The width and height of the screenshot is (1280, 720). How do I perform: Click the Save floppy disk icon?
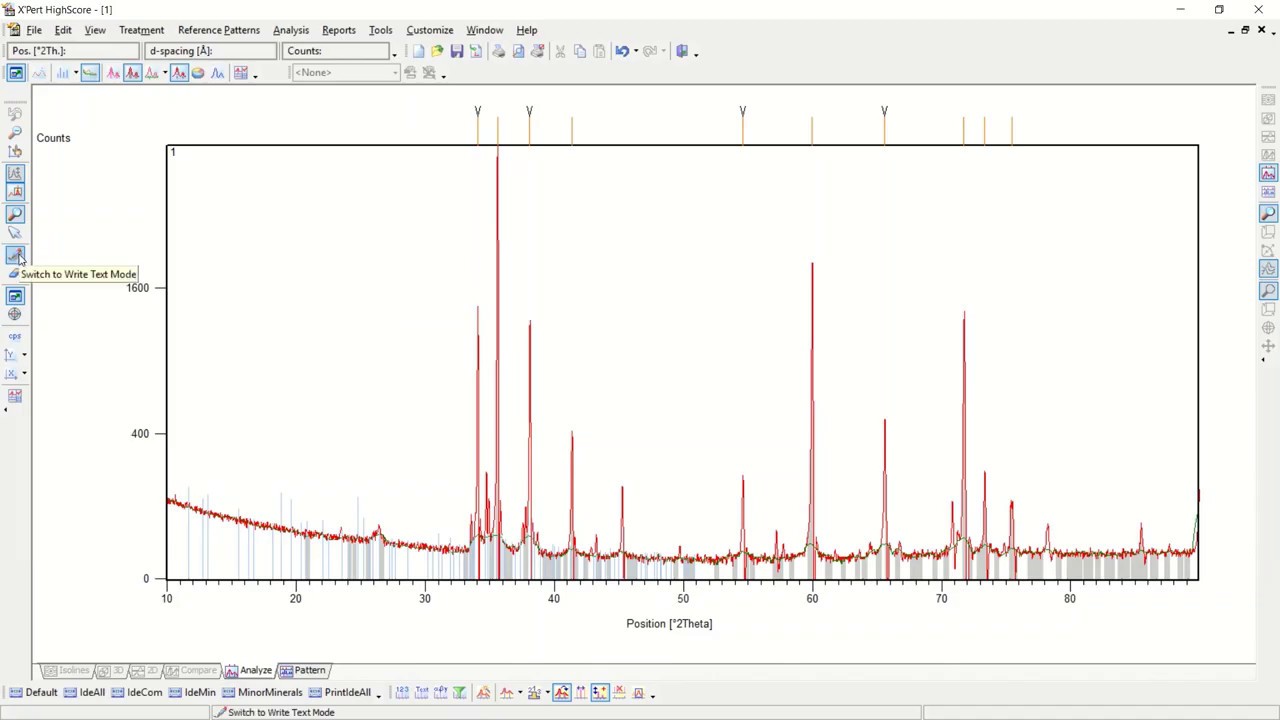tap(457, 51)
